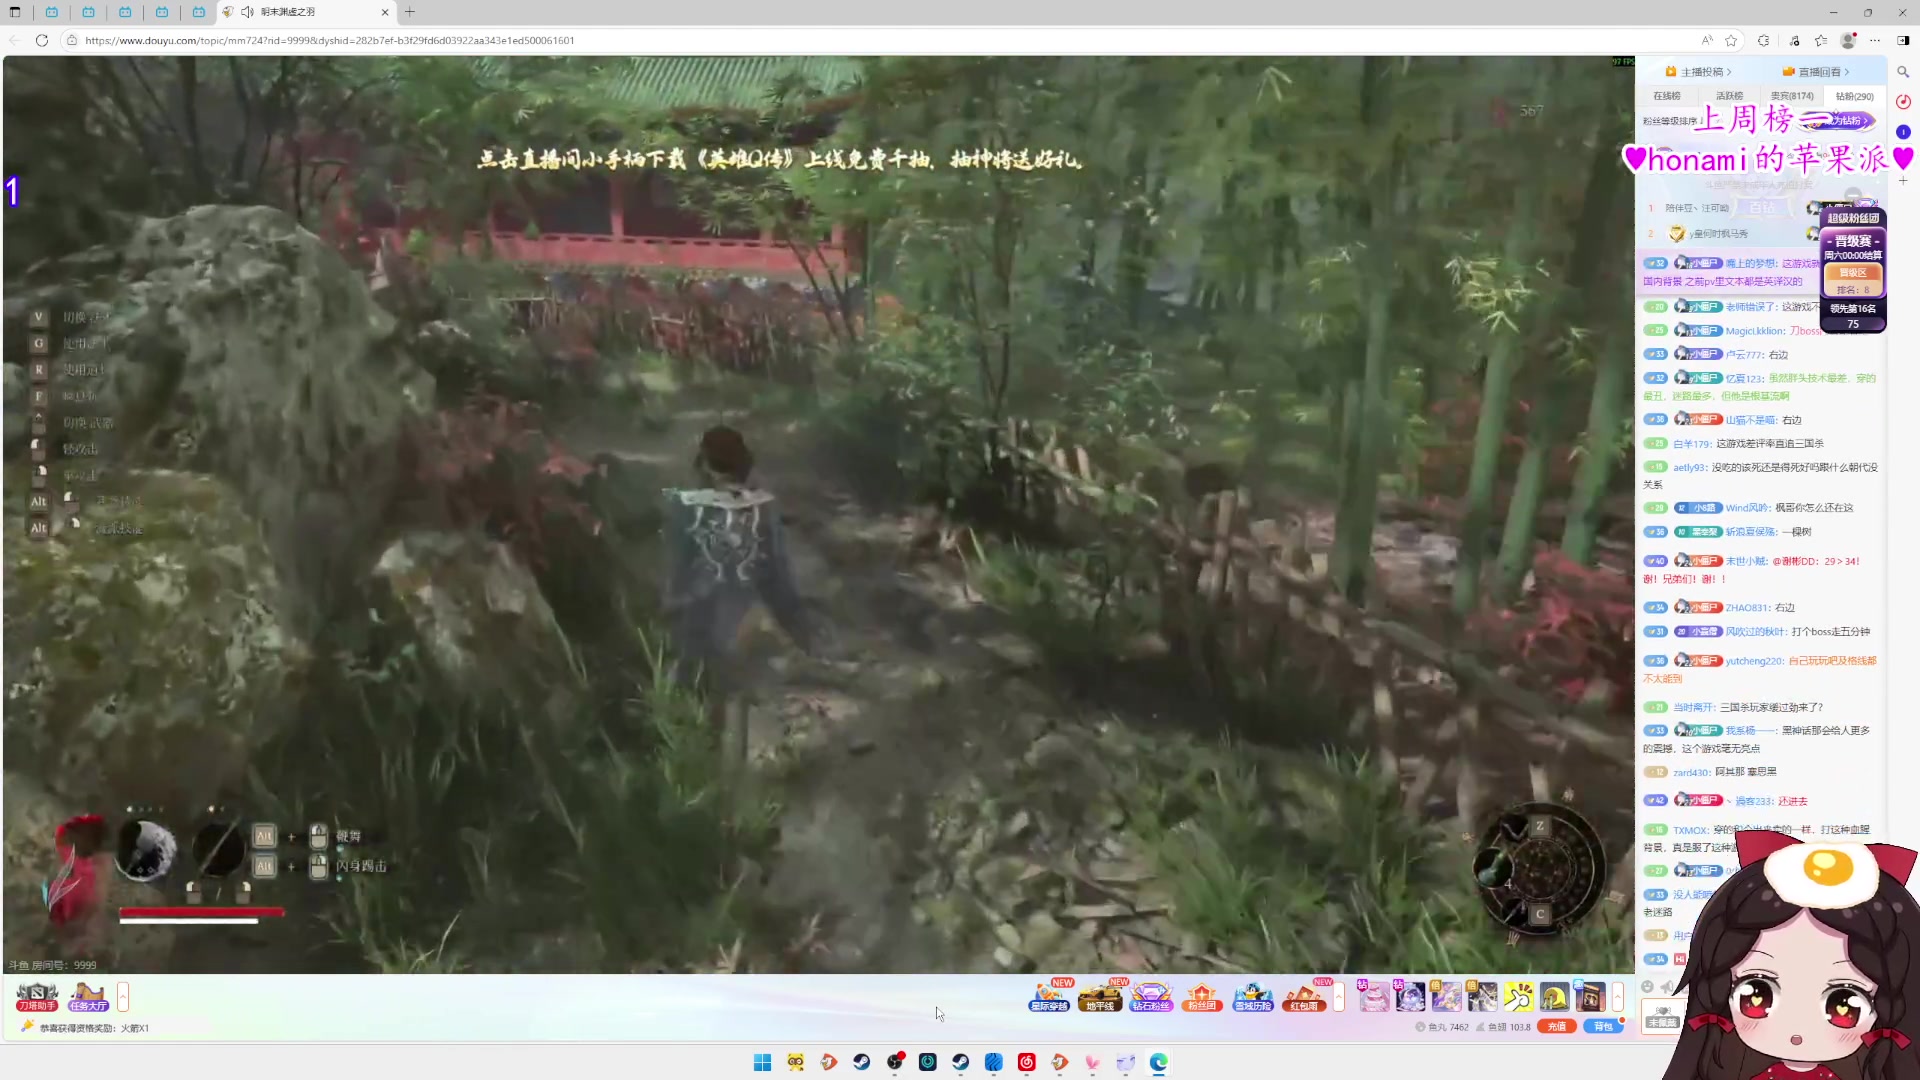Mute the tab via speaker icon
1920x1080 pixels.
[x=247, y=12]
